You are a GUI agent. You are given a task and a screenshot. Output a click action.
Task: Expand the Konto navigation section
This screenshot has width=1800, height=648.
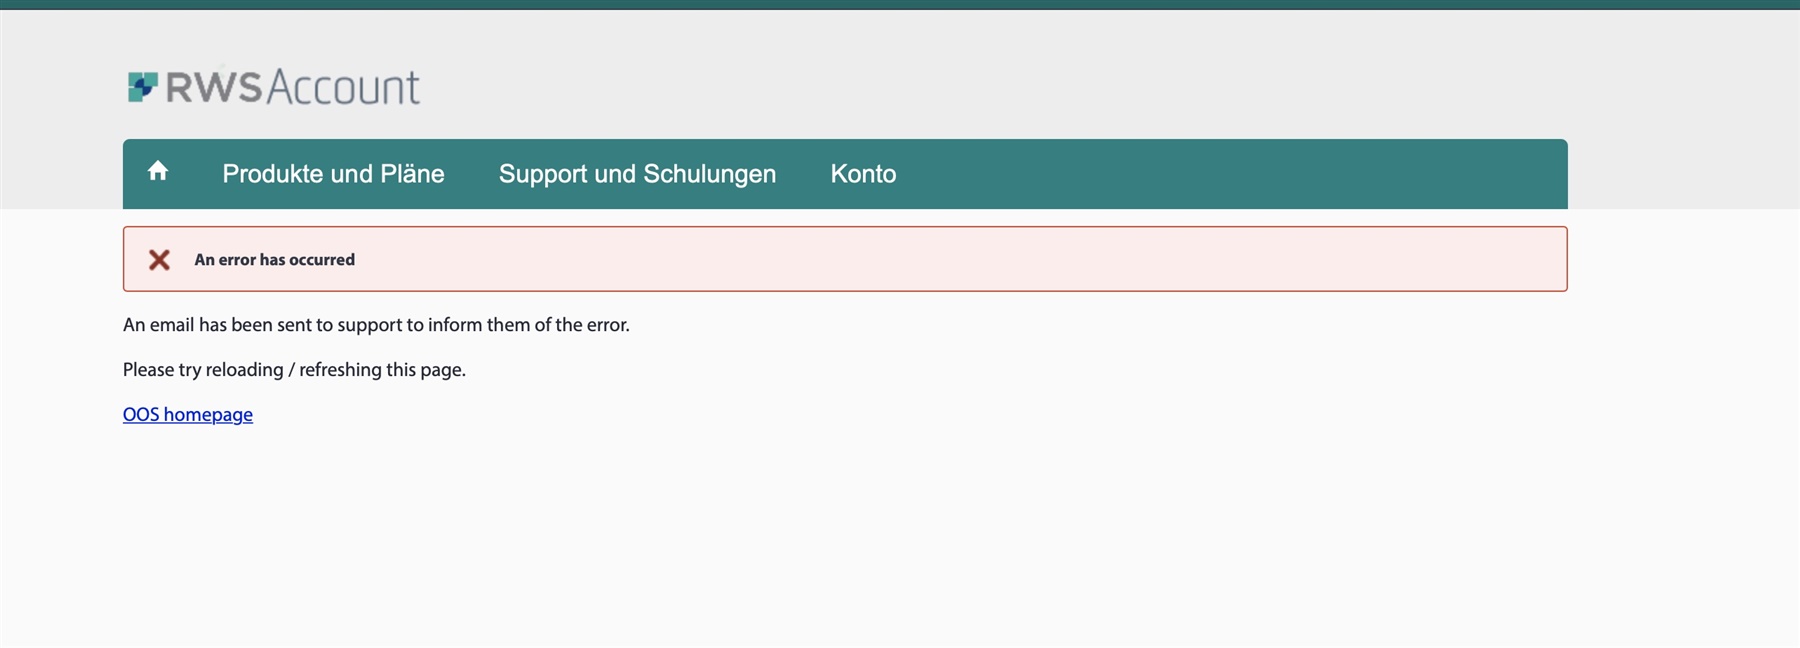pyautogui.click(x=863, y=173)
